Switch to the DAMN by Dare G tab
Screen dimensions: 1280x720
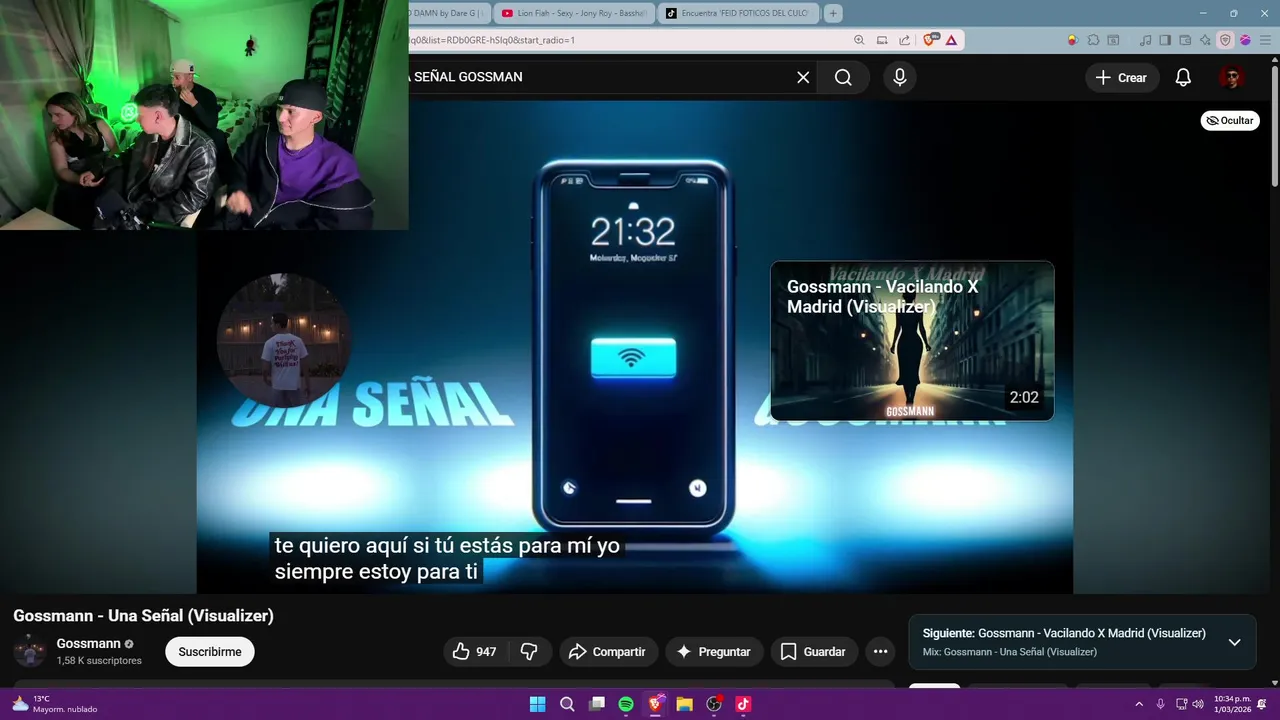point(449,13)
